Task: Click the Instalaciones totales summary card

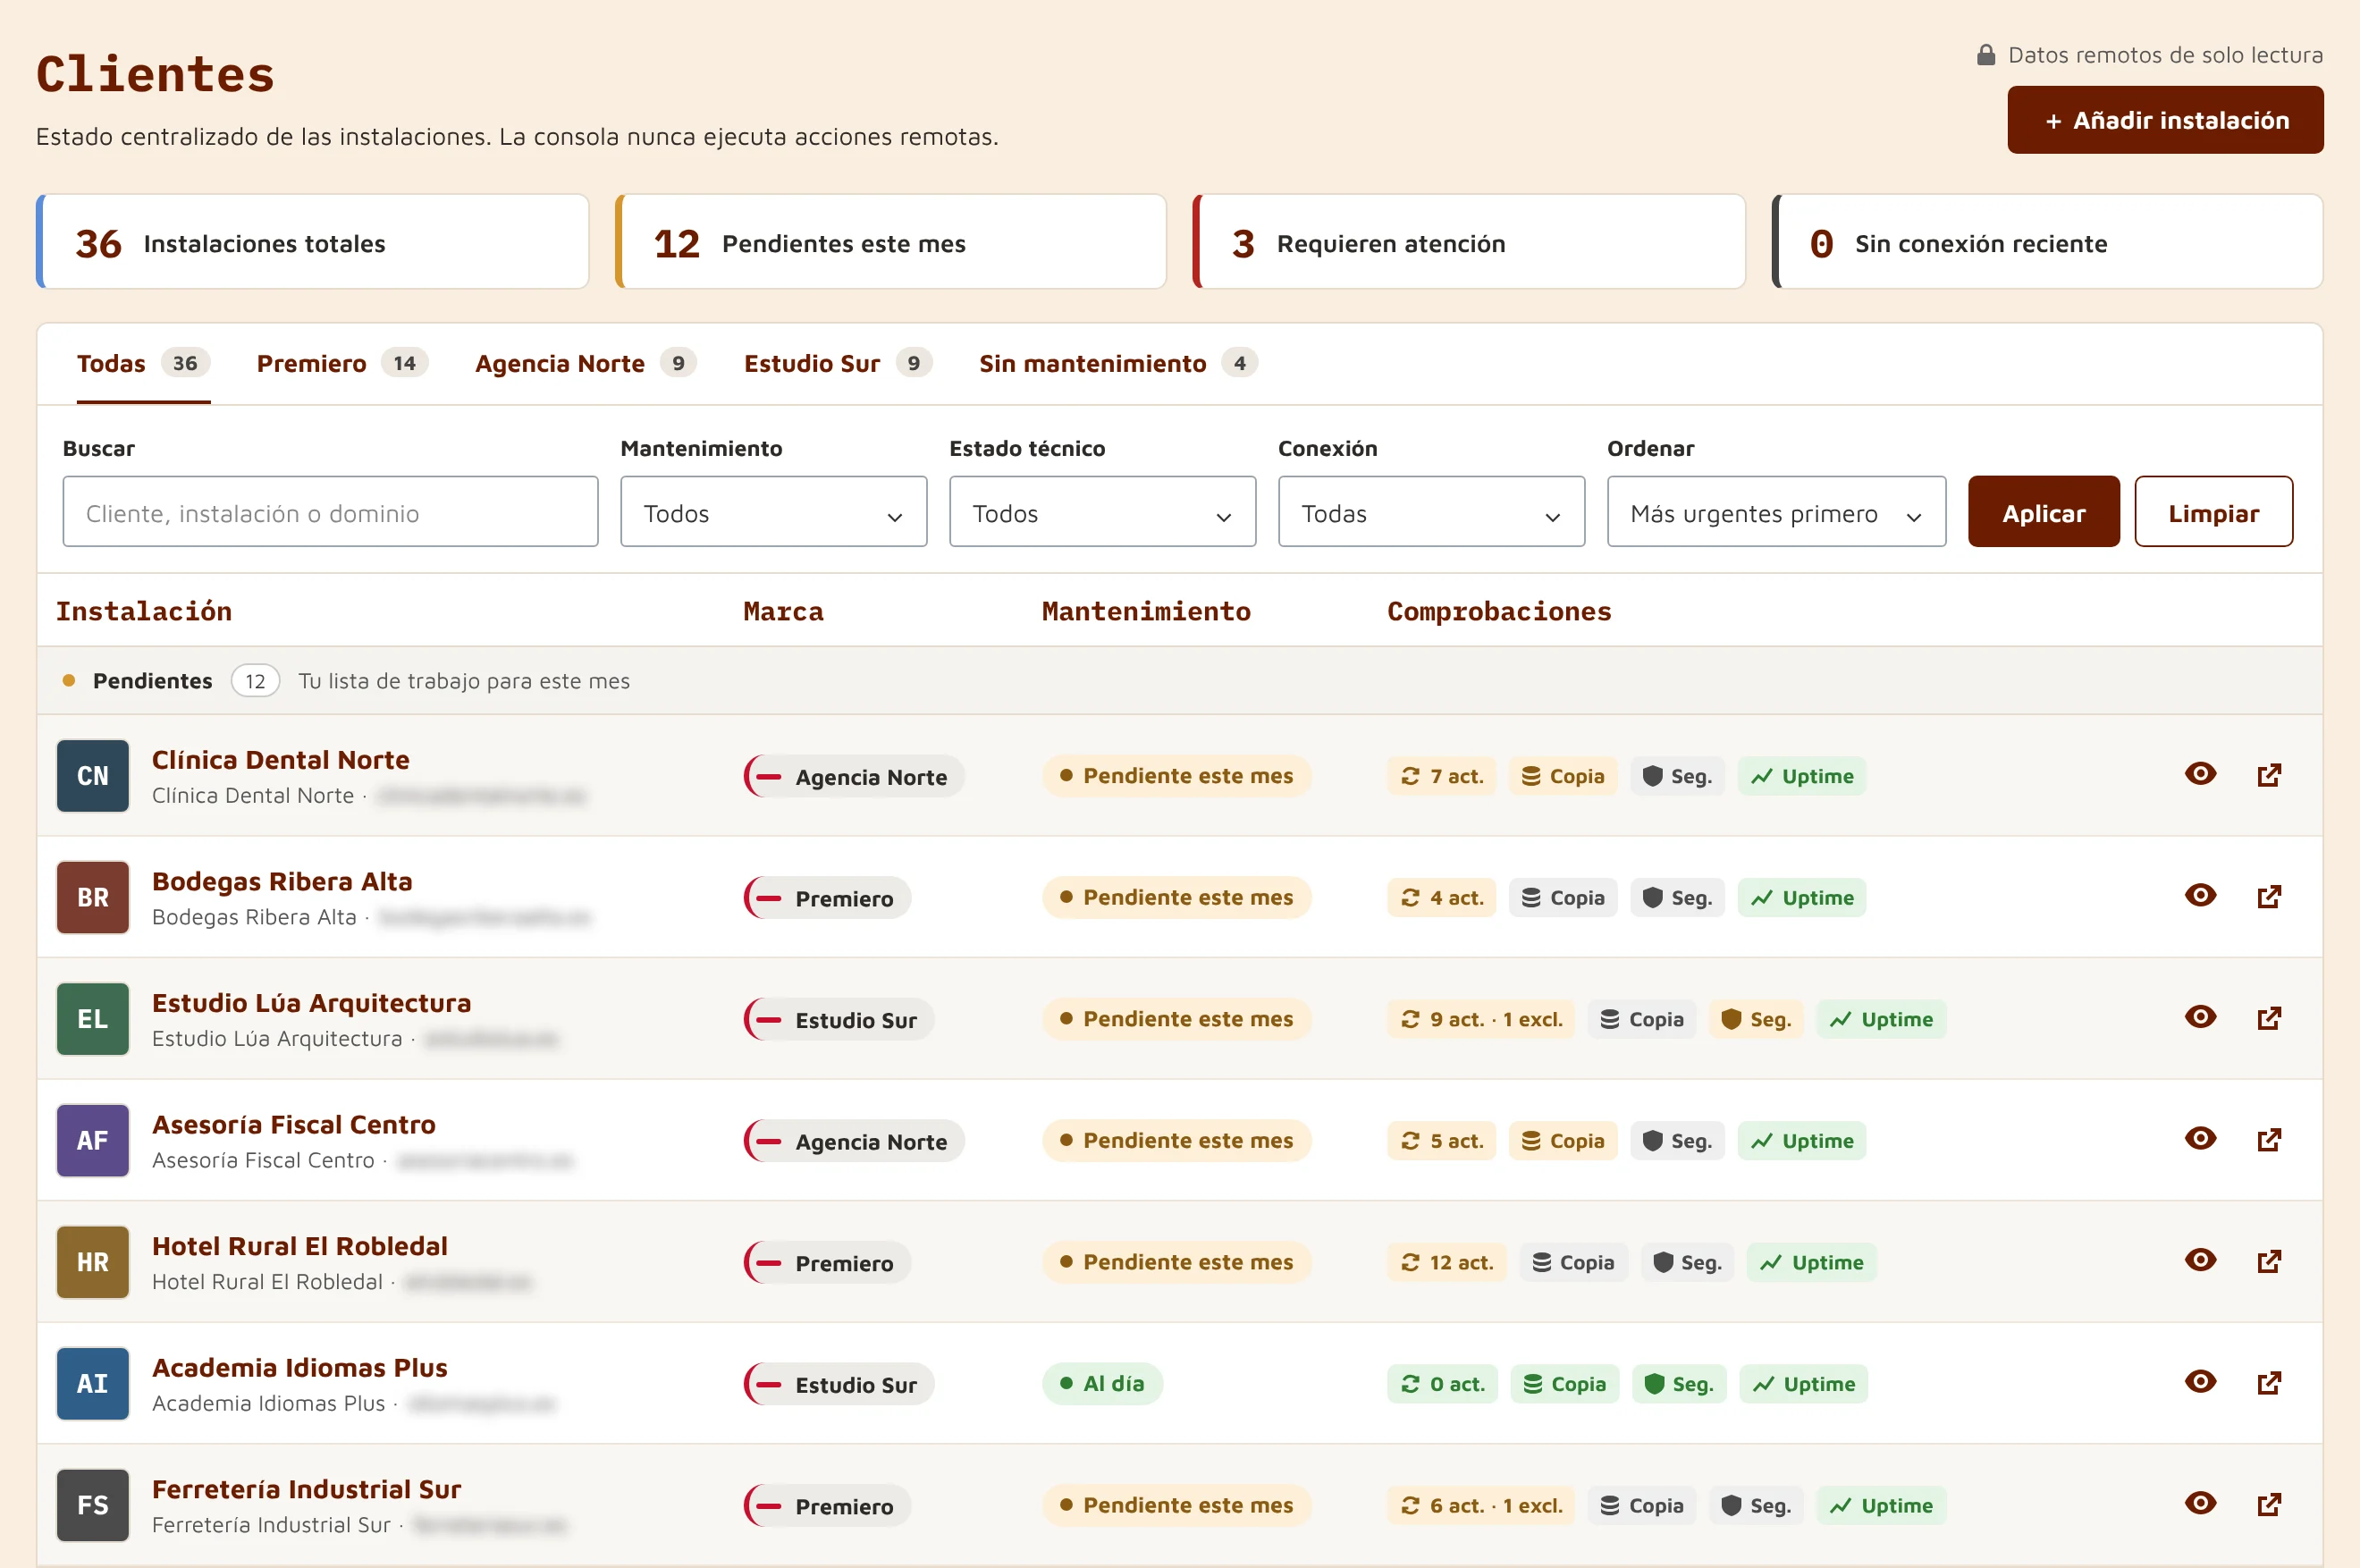Action: coord(312,242)
